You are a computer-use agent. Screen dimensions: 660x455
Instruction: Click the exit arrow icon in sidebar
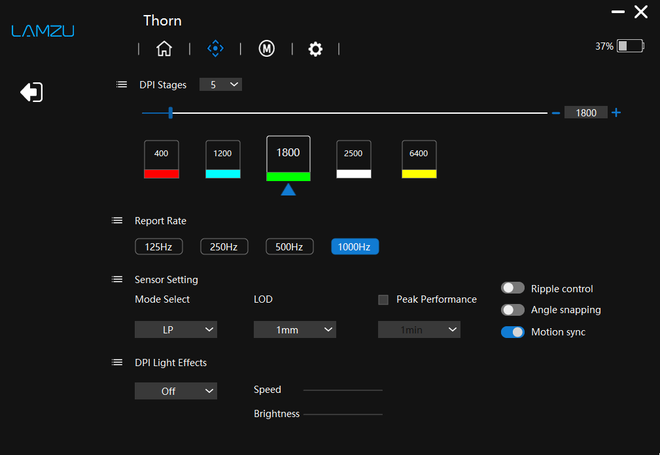(x=31, y=92)
